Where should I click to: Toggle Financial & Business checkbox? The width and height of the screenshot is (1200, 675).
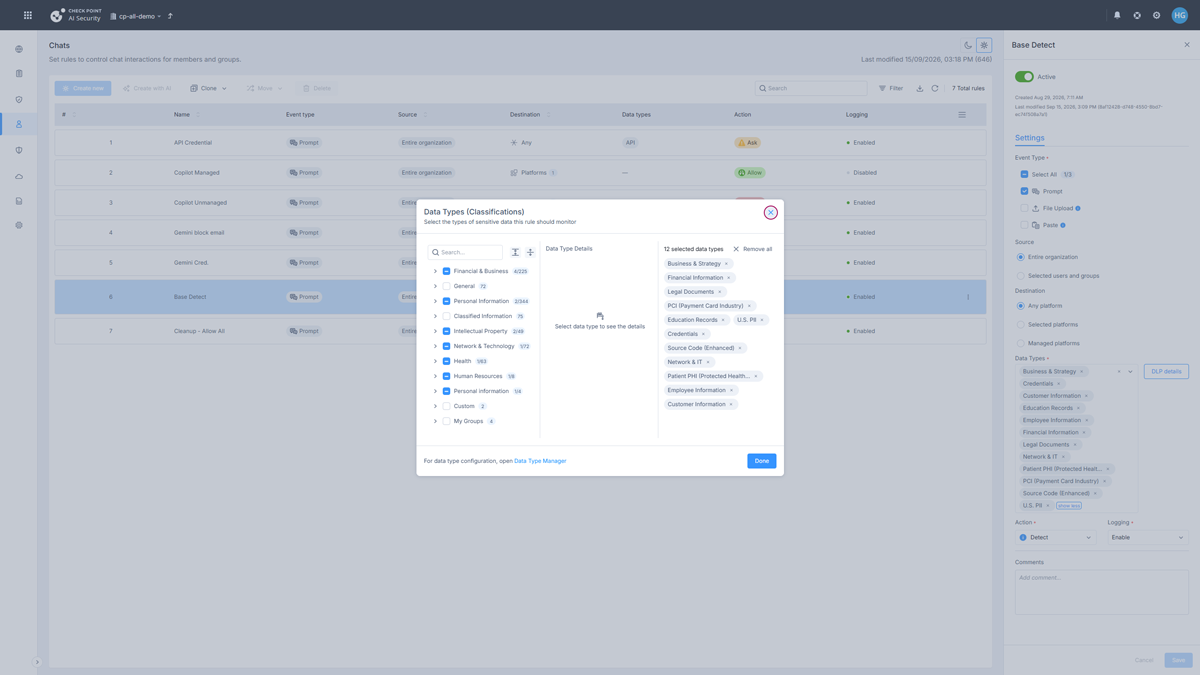pyautogui.click(x=446, y=271)
